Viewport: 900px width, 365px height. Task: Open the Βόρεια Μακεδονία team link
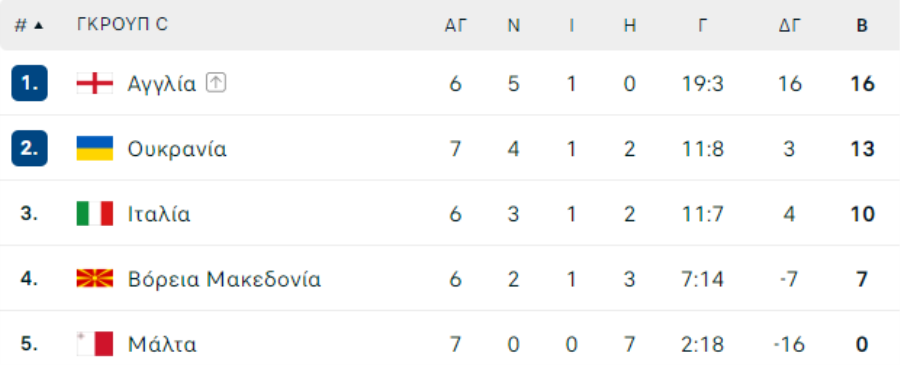point(224,279)
